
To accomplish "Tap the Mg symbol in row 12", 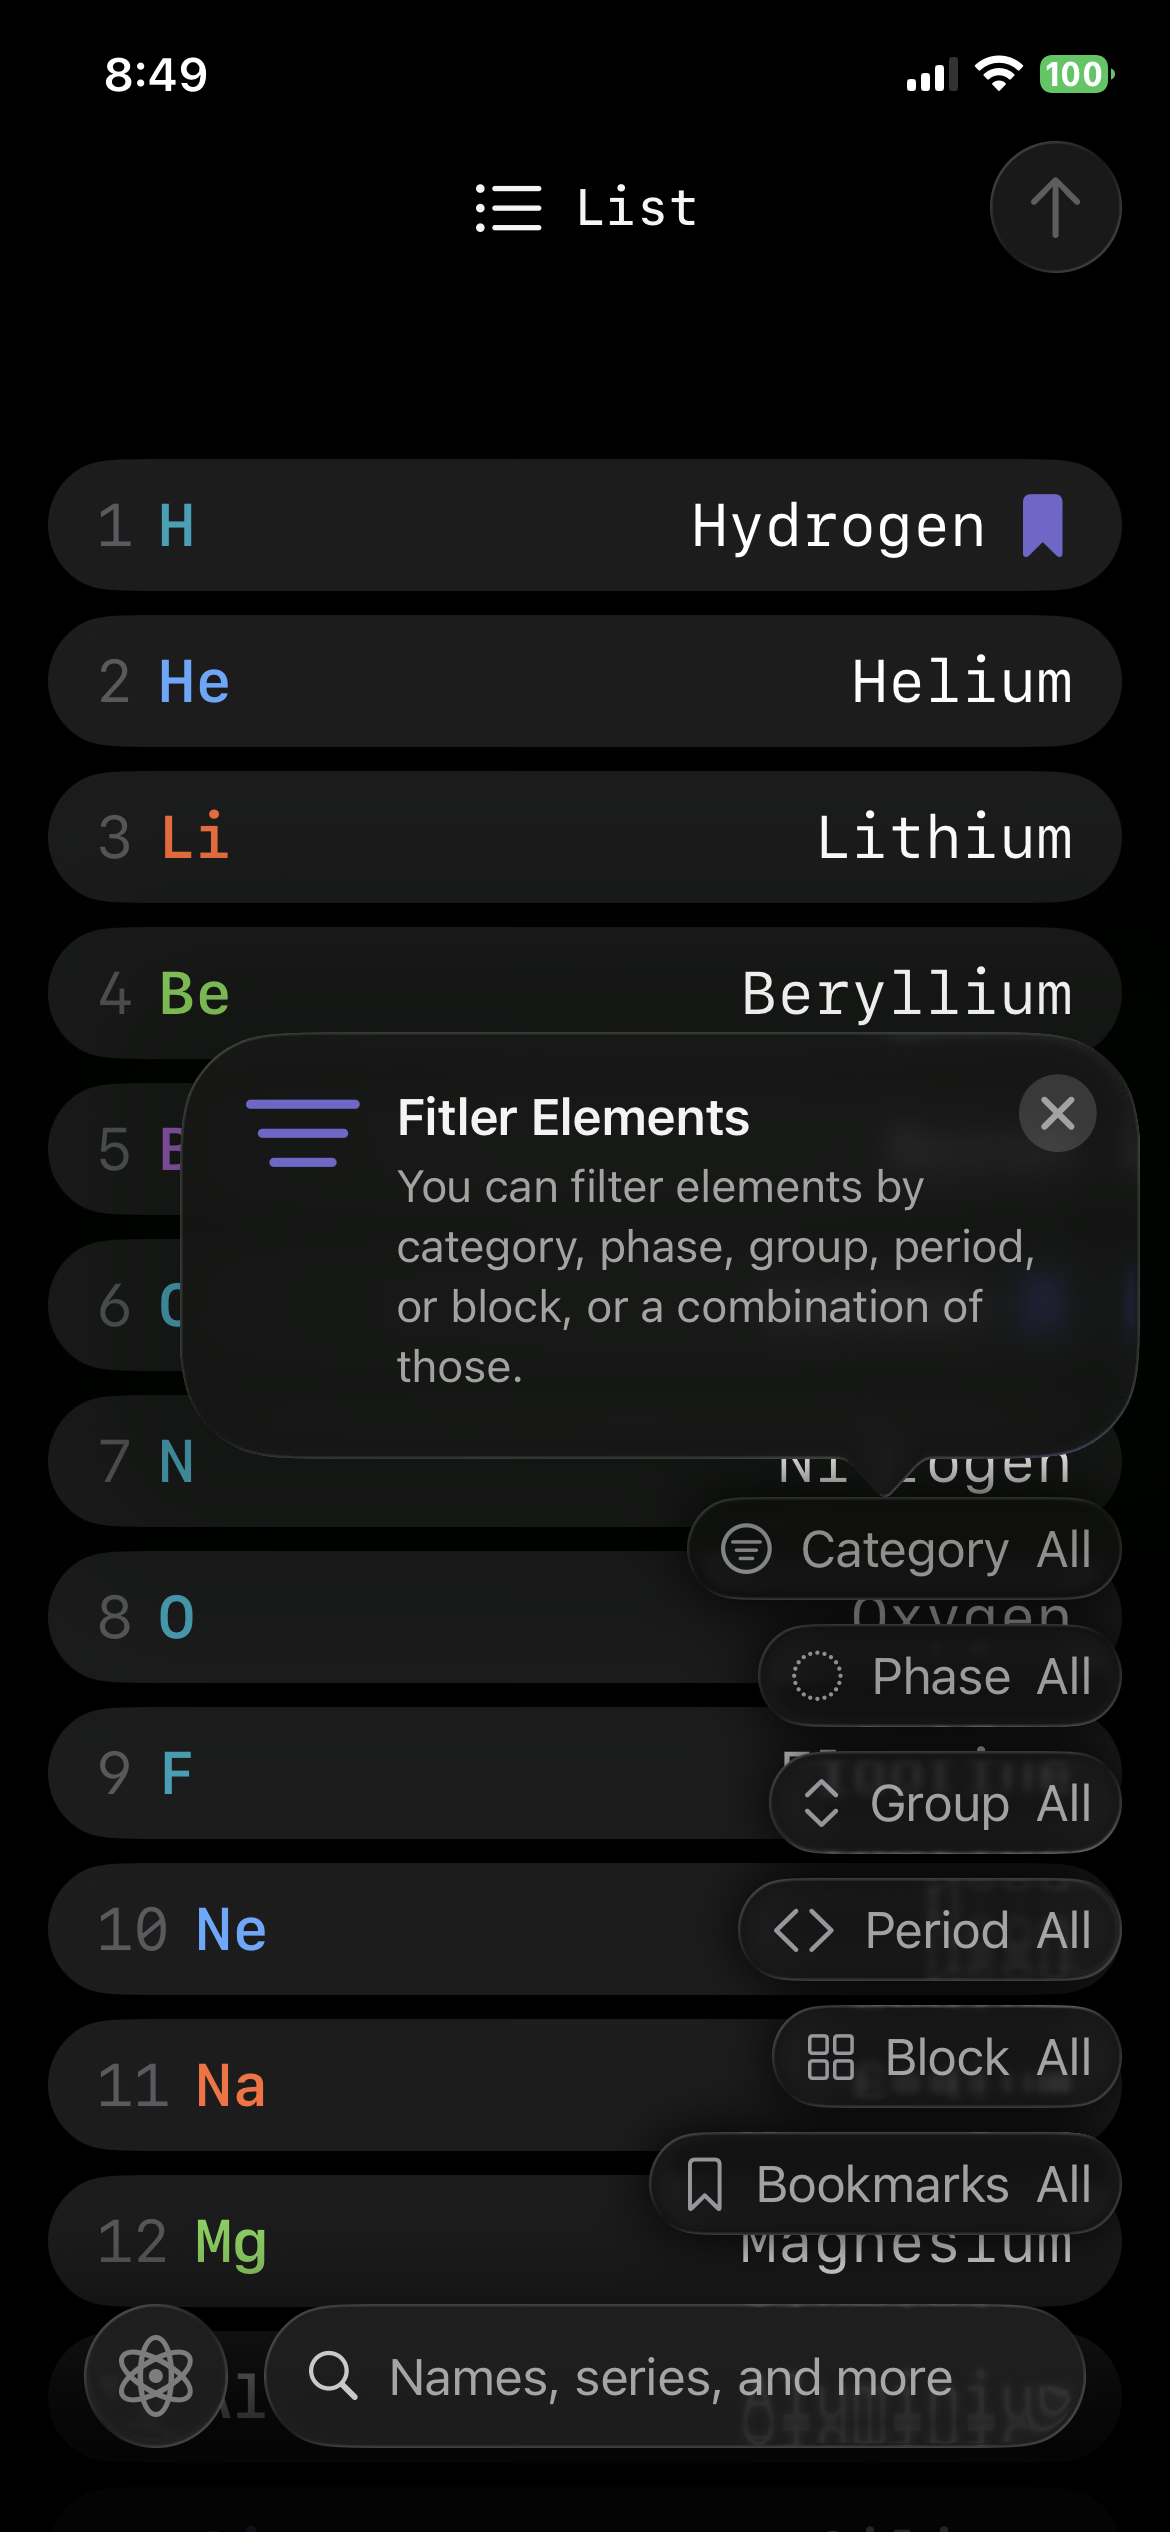I will click(231, 2242).
